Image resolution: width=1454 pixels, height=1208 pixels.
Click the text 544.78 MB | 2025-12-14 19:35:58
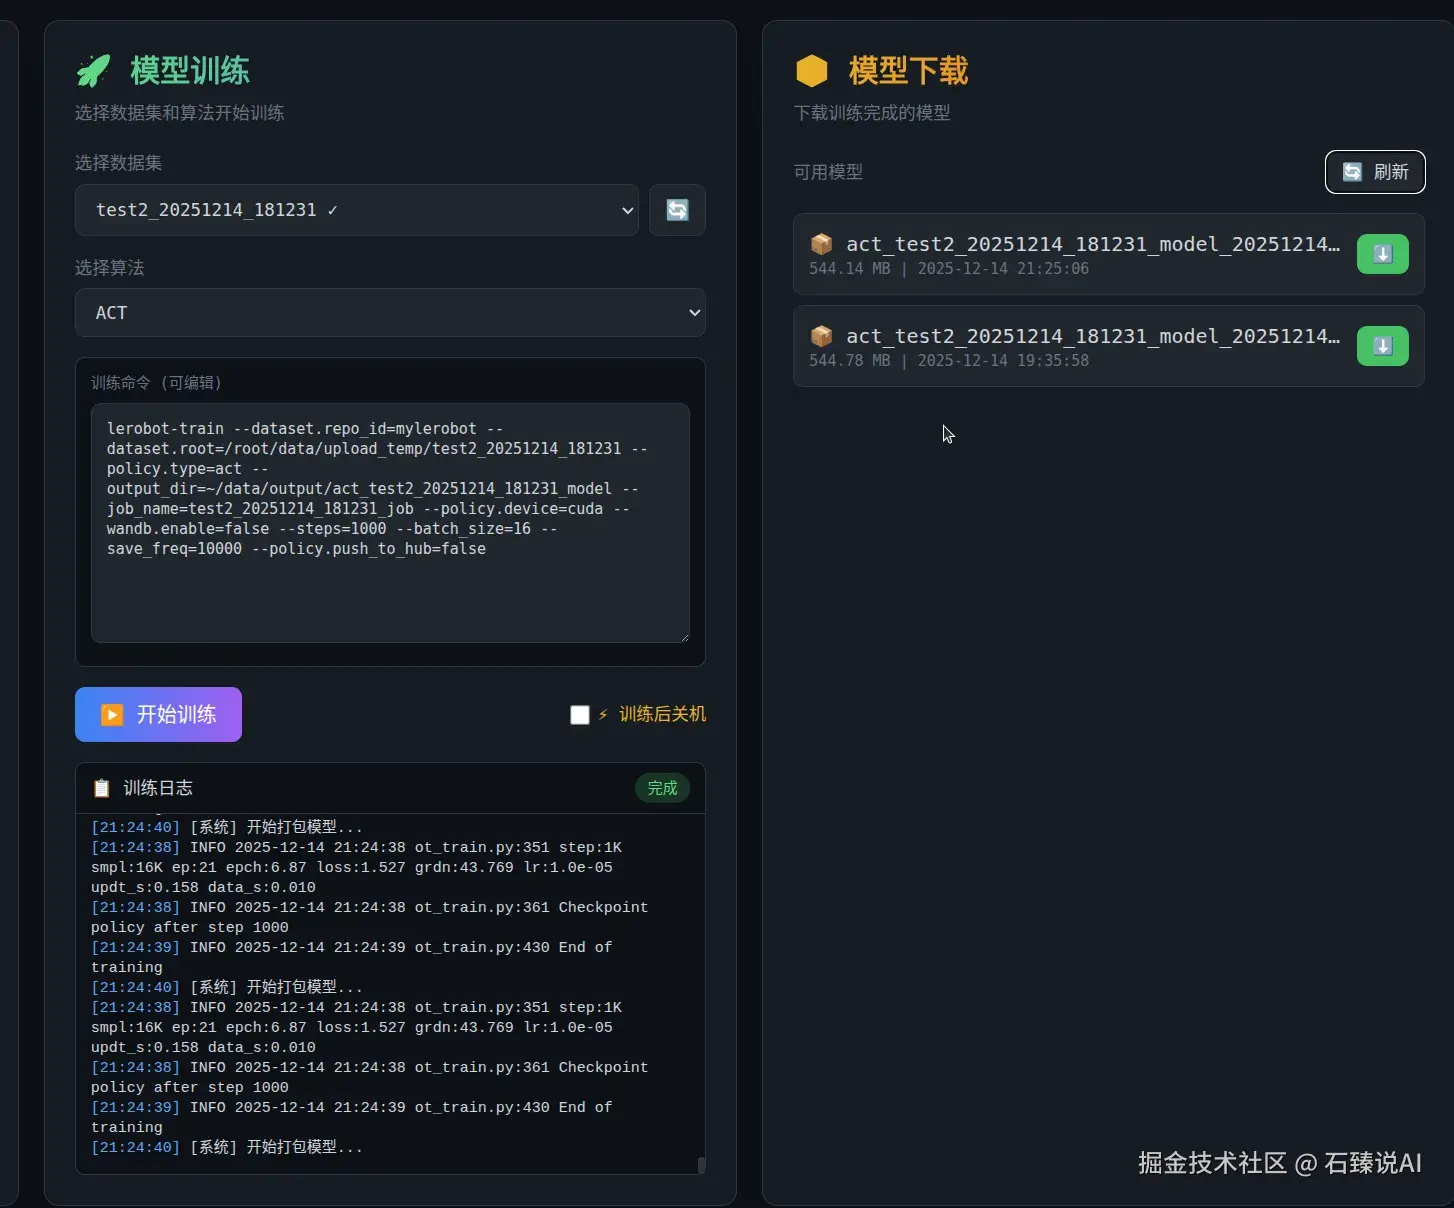tap(949, 360)
